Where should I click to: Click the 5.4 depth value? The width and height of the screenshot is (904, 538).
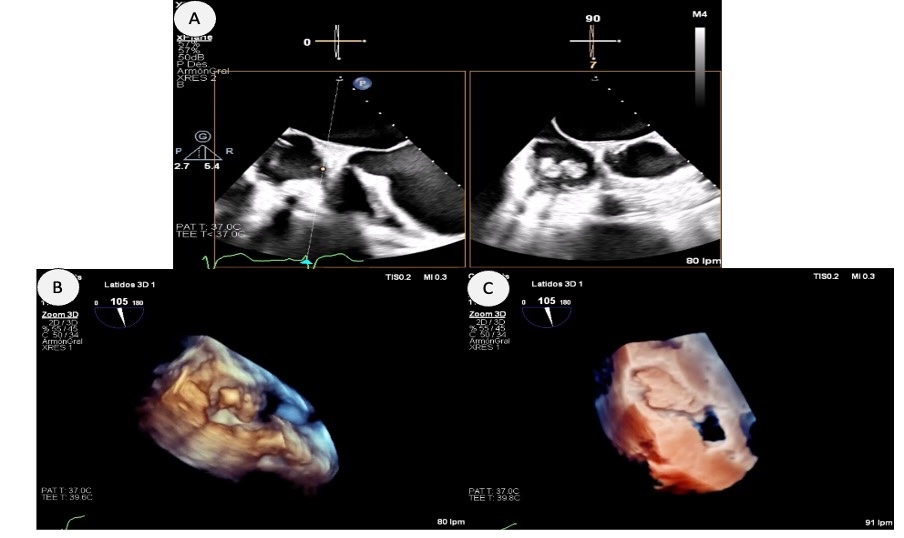(x=212, y=166)
